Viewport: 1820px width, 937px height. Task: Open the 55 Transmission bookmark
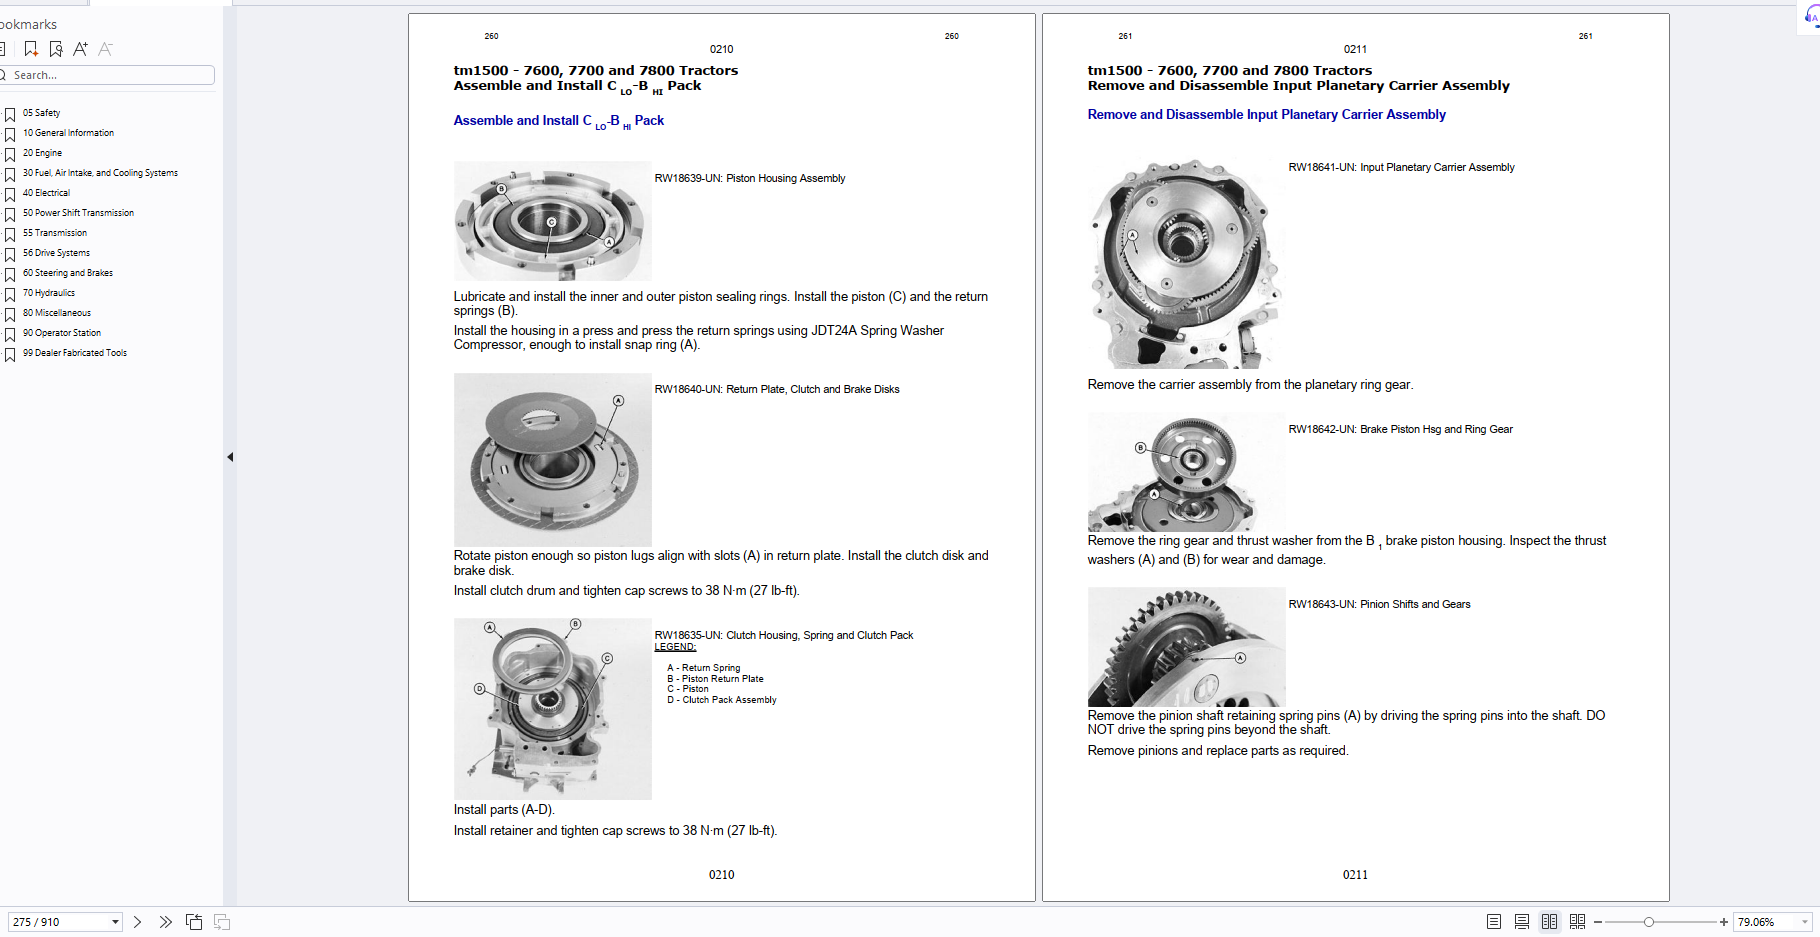pos(55,233)
